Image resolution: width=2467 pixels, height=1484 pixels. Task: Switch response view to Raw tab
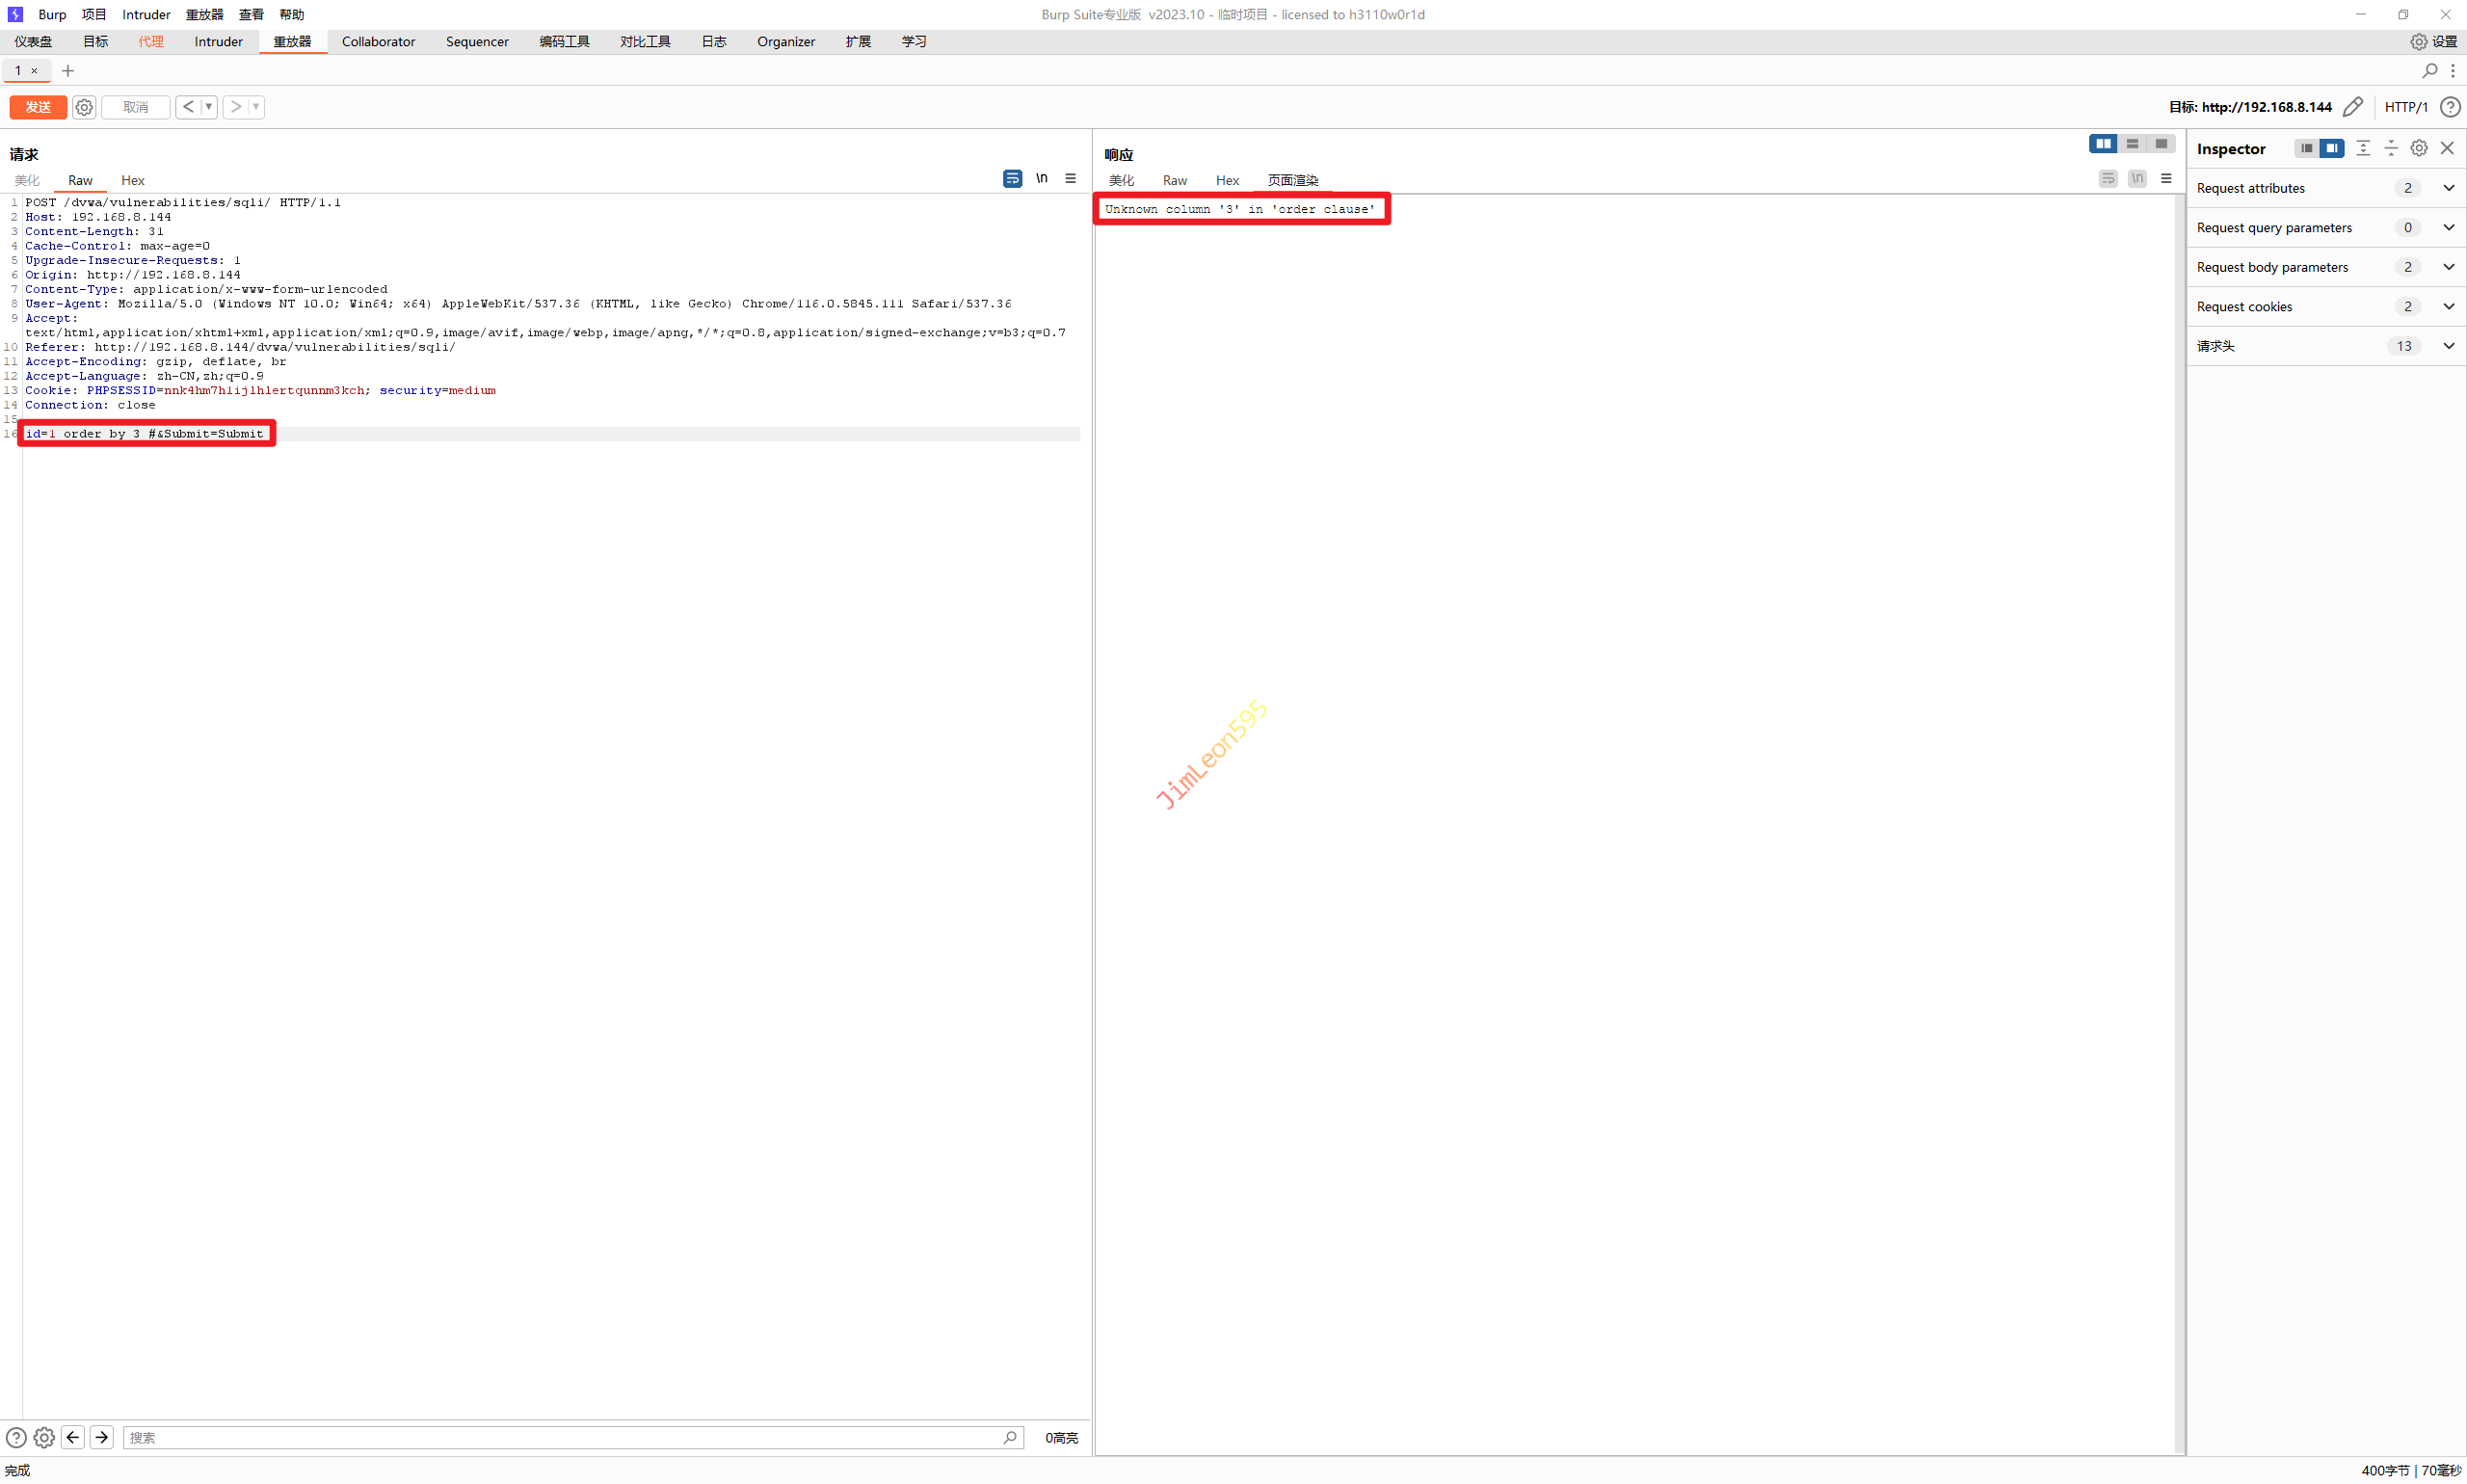pyautogui.click(x=1174, y=180)
